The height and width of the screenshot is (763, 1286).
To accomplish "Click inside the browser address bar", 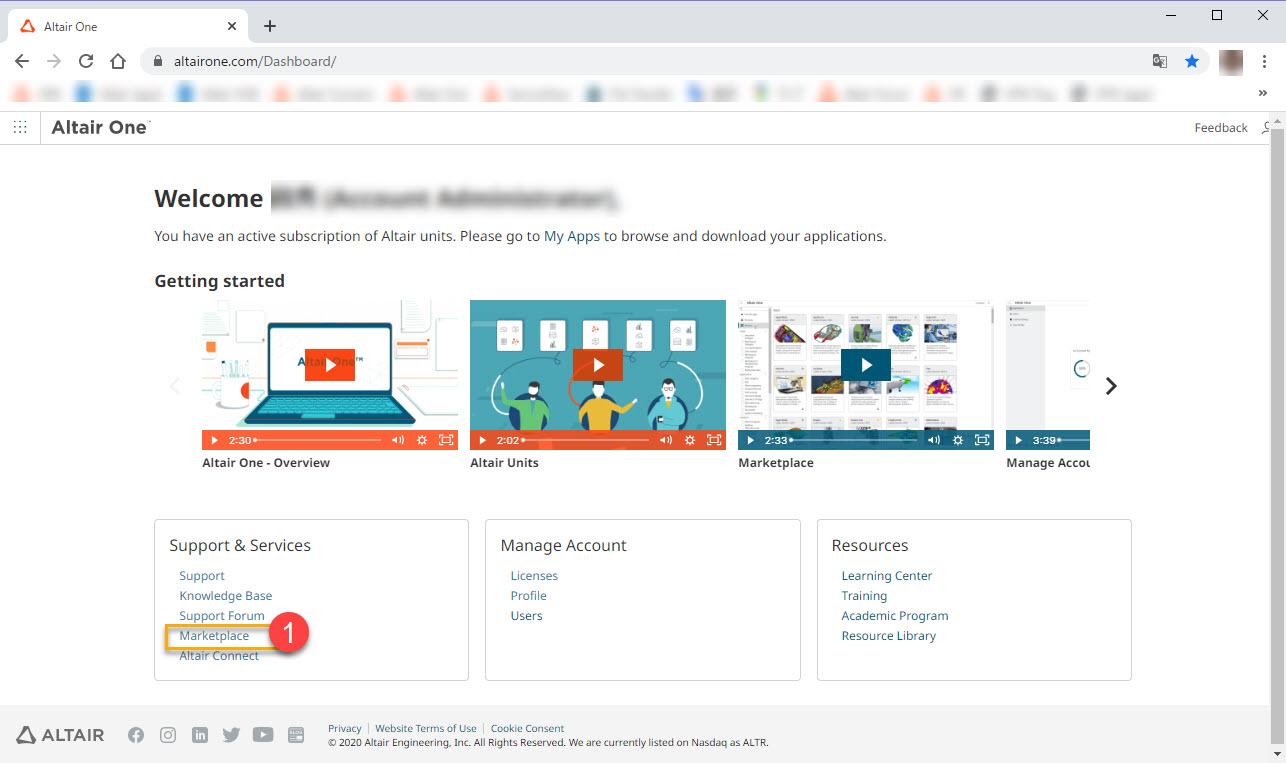I will point(400,60).
